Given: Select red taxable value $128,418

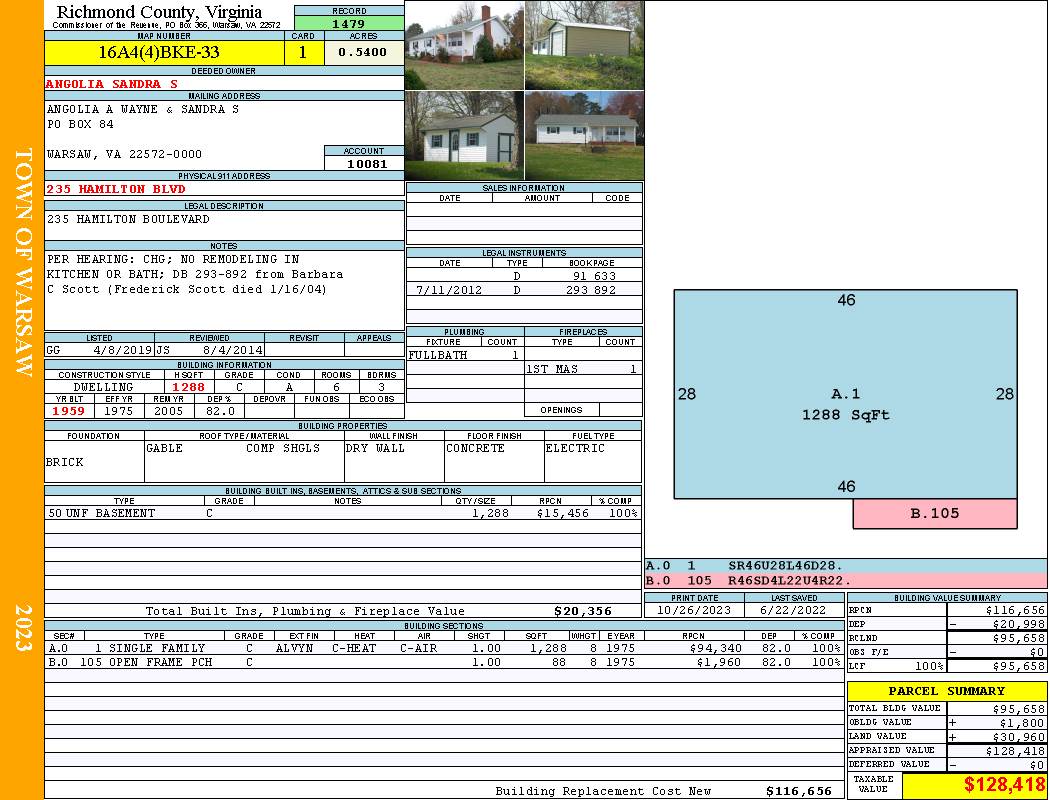Looking at the screenshot, I should coord(1004,785).
